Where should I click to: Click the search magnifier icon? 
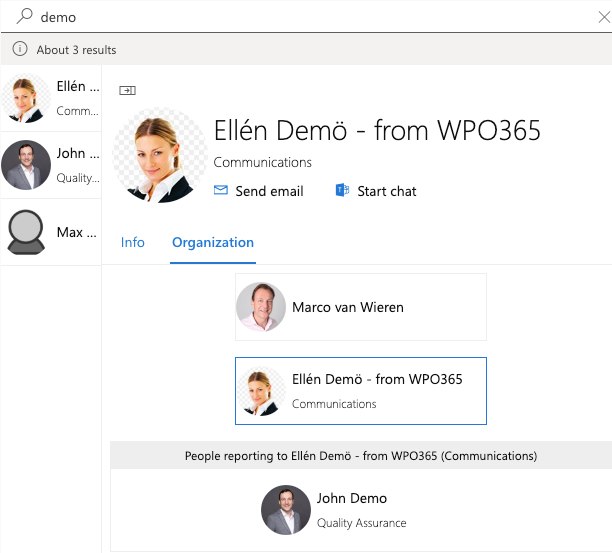24,16
